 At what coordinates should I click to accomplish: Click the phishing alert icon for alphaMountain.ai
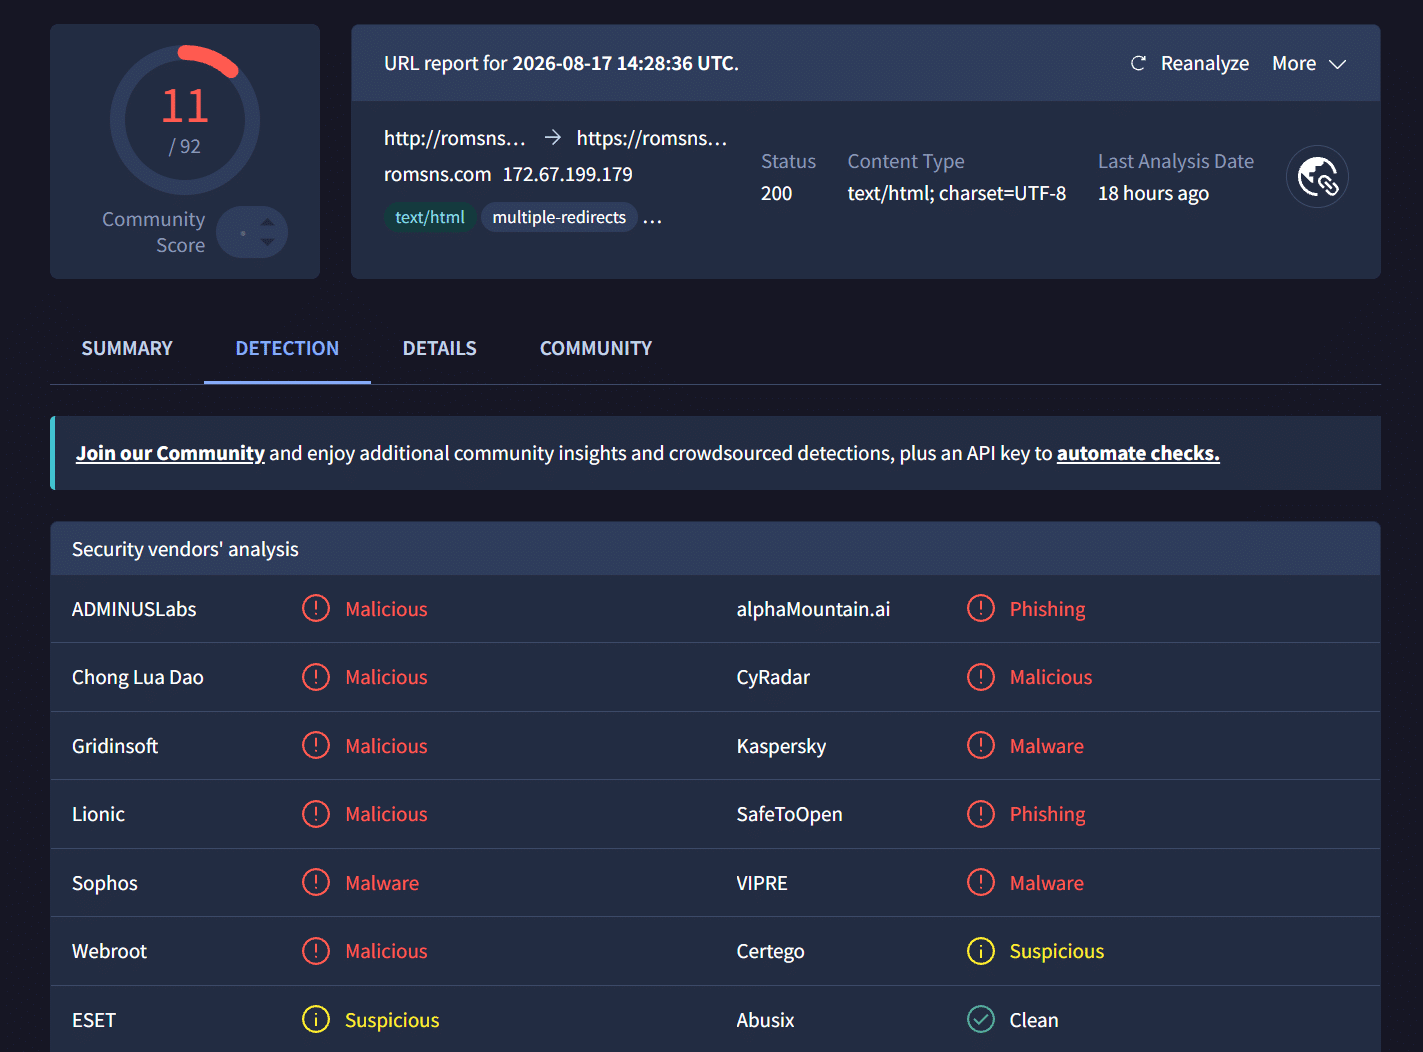point(981,608)
